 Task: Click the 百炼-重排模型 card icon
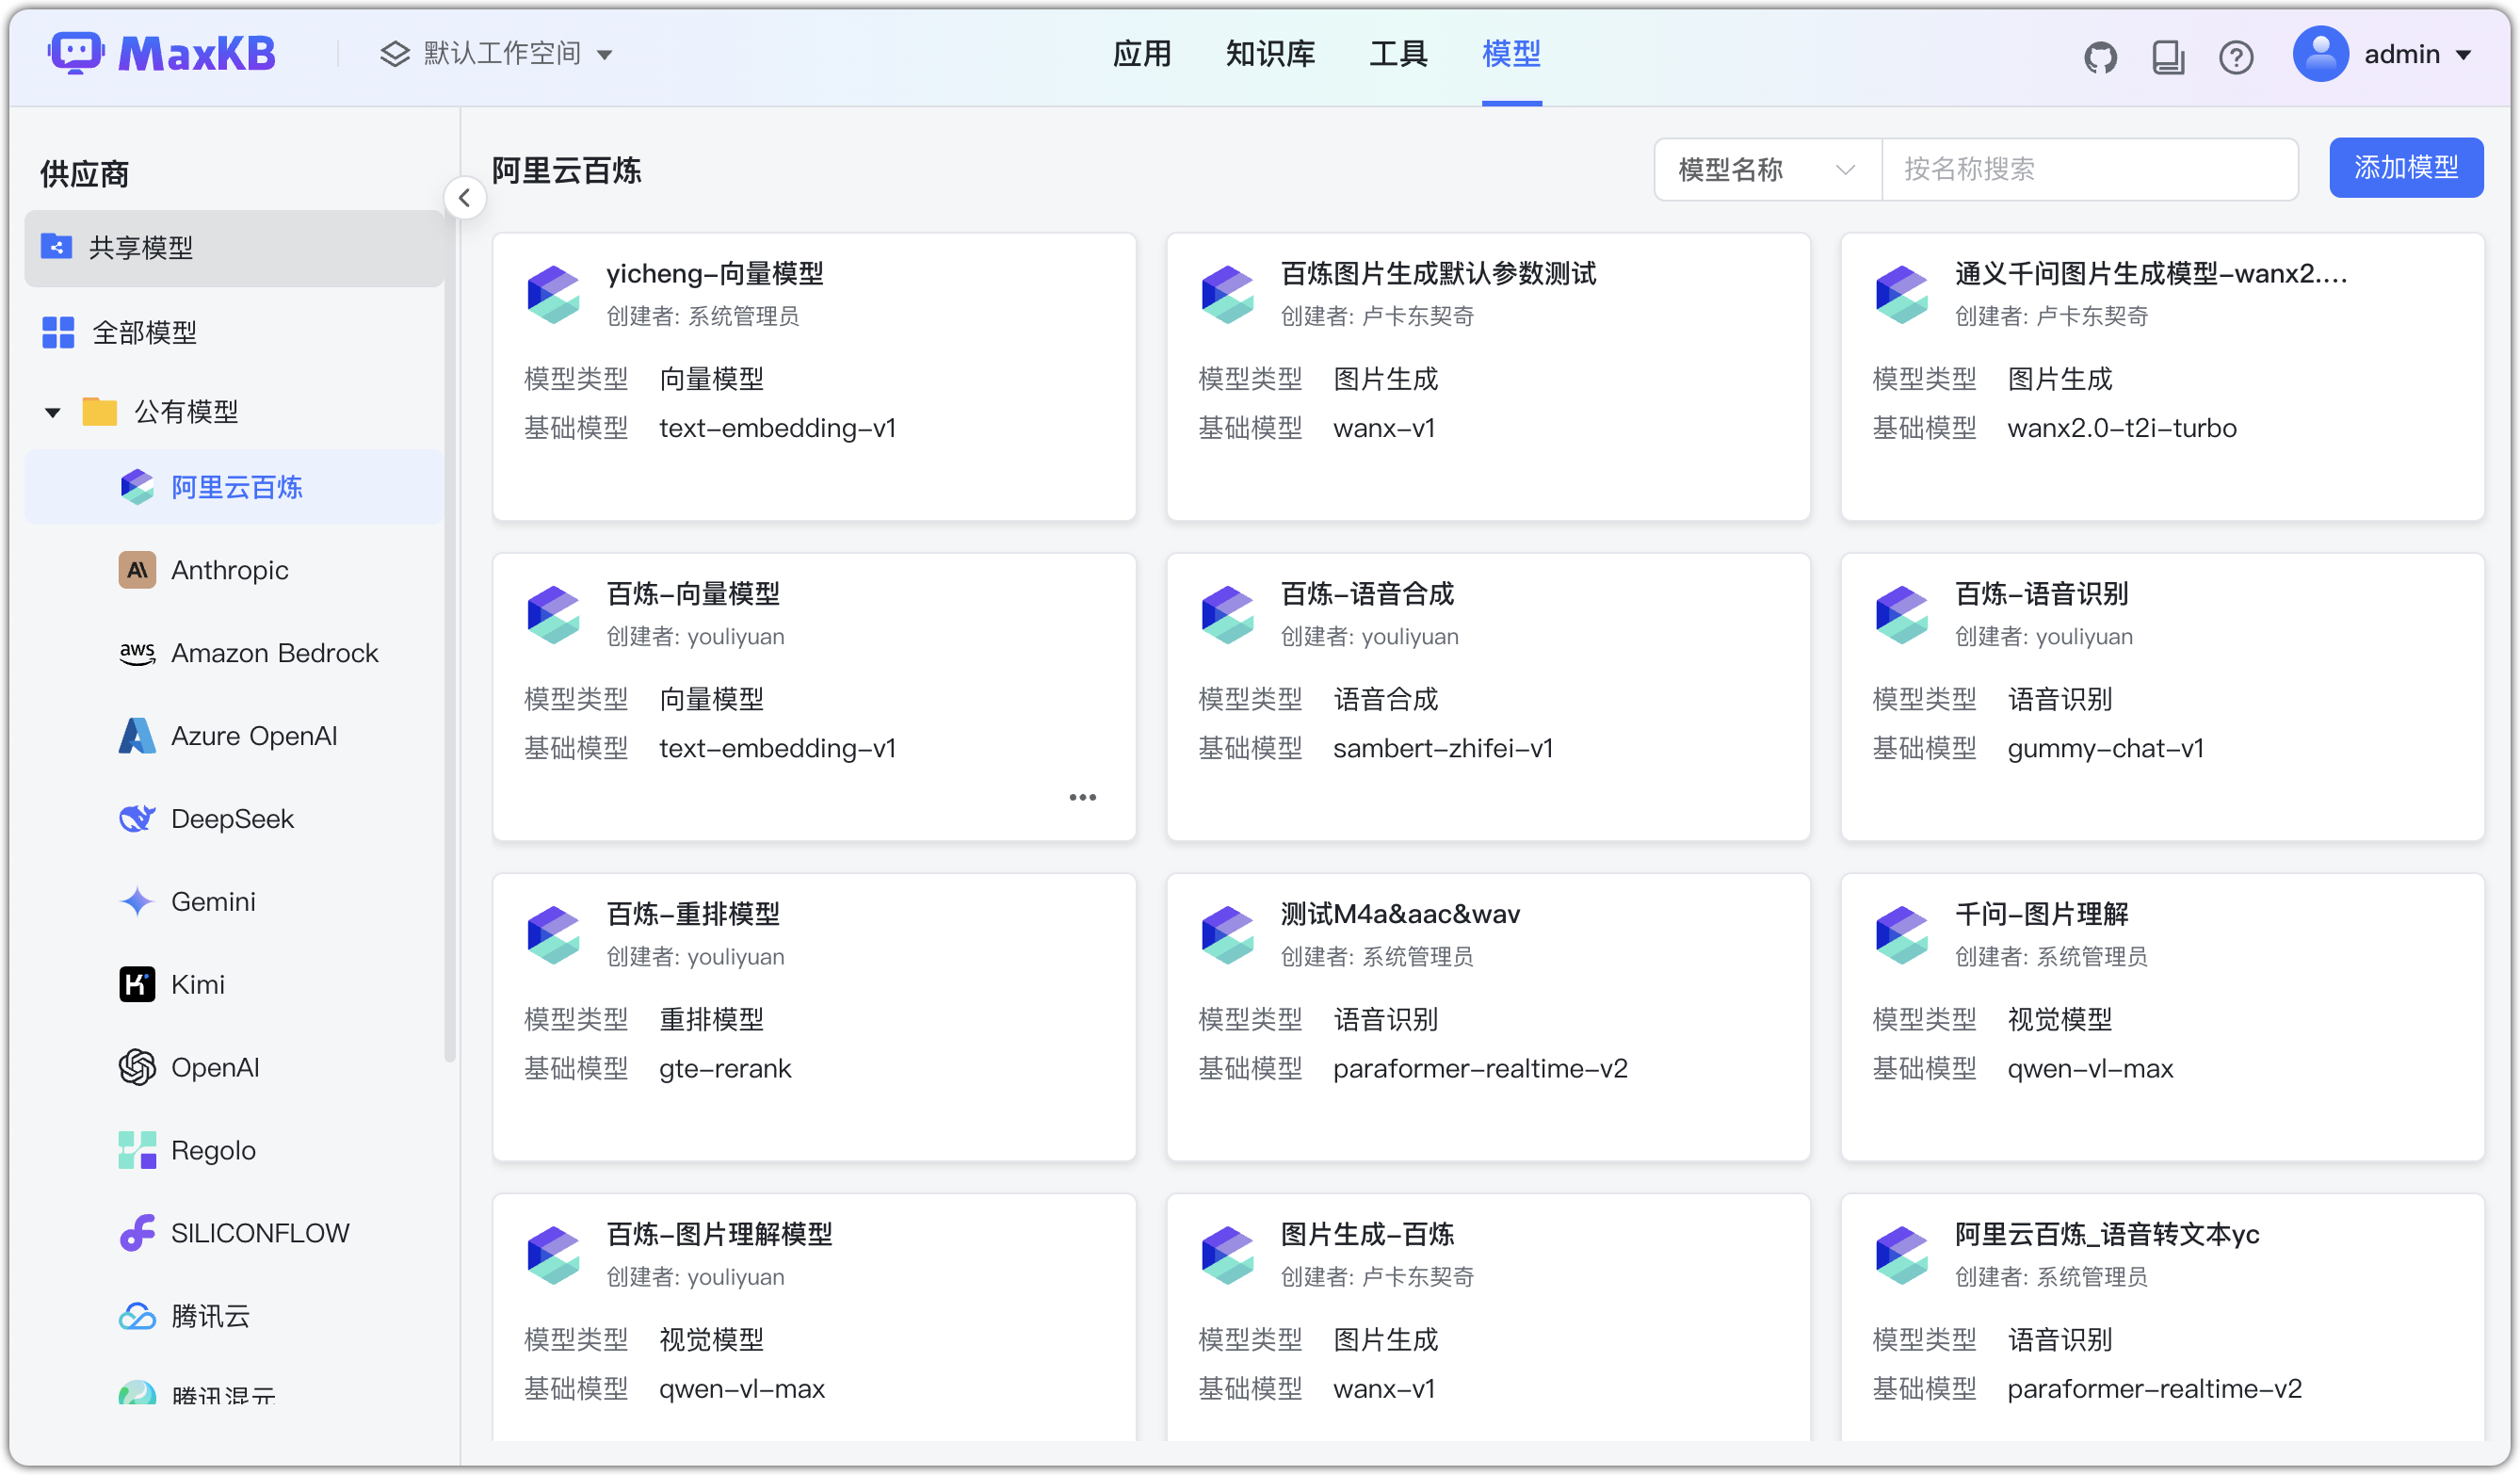(x=553, y=934)
